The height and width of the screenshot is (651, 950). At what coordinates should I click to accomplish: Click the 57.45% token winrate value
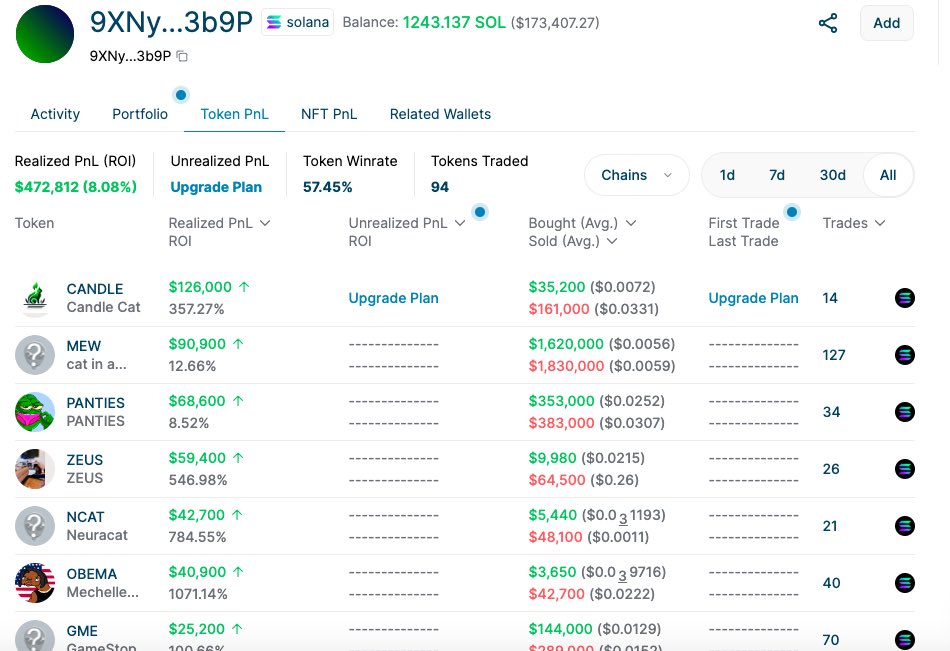pyautogui.click(x=327, y=187)
